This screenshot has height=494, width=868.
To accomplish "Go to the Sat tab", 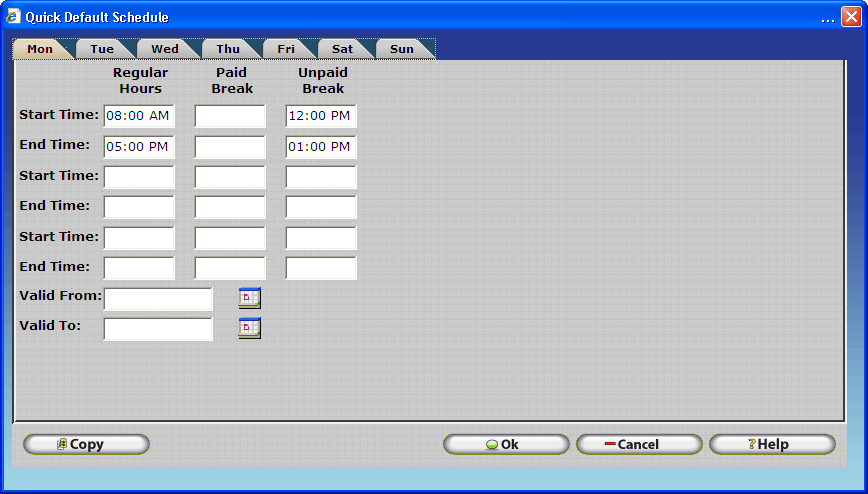I will point(342,49).
